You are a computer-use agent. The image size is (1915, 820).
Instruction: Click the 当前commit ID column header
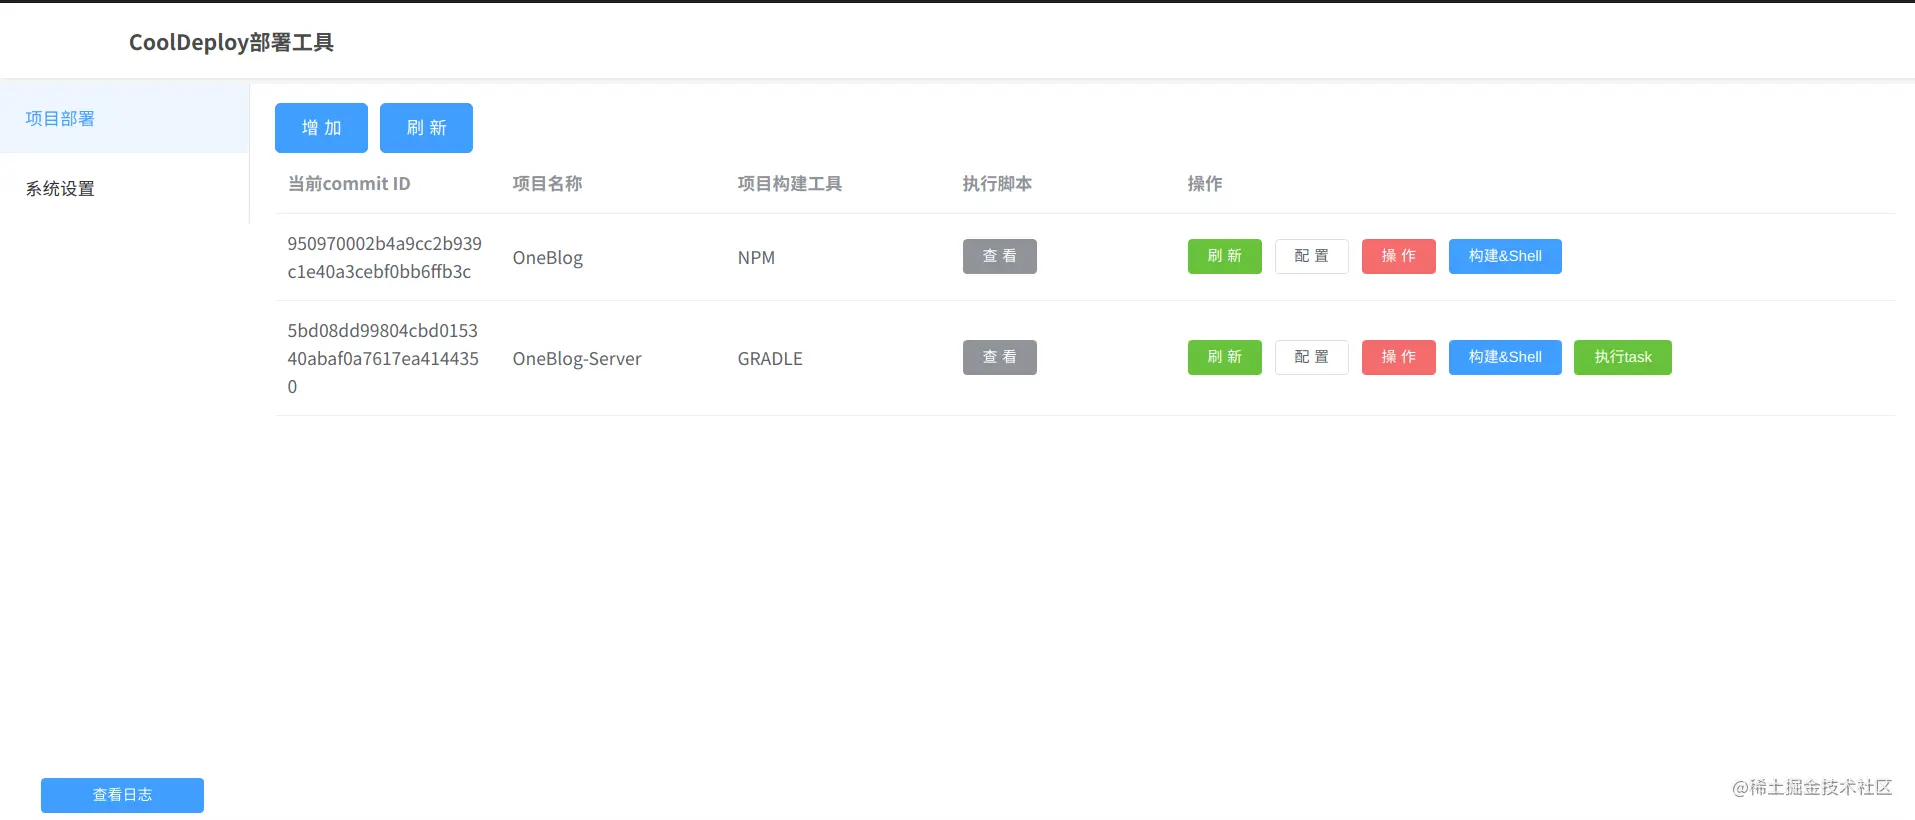pyautogui.click(x=349, y=184)
